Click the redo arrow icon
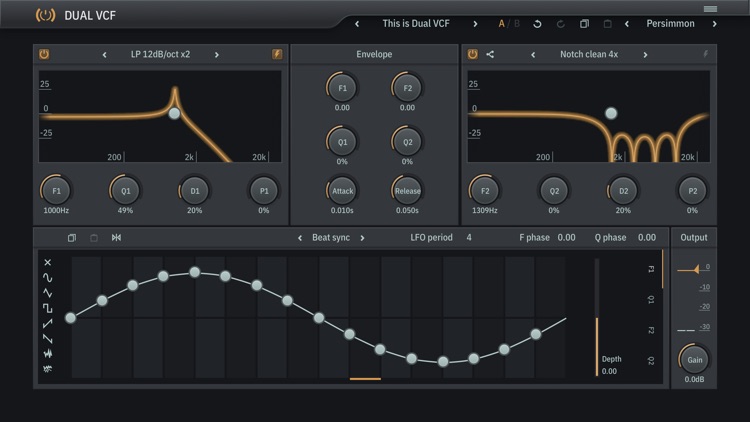Screen dimensions: 750x422 (561, 24)
